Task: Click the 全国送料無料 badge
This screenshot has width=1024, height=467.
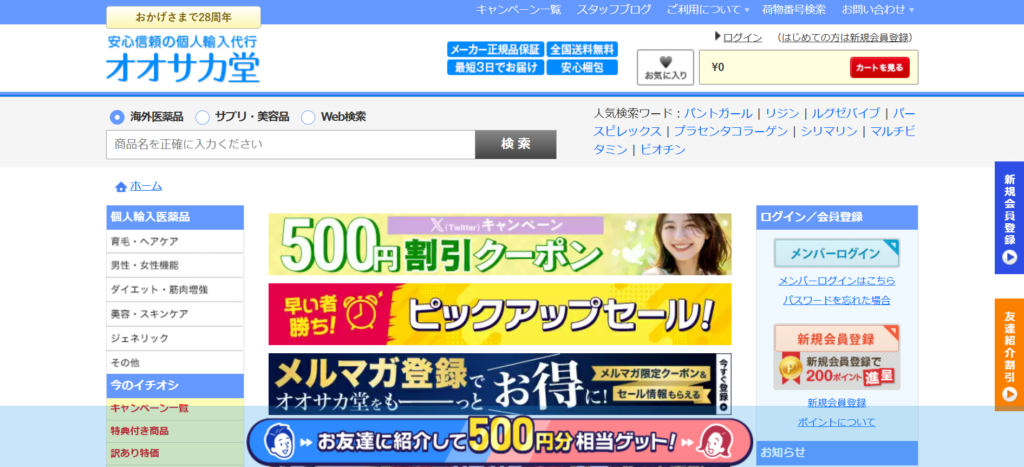Action: click(582, 50)
